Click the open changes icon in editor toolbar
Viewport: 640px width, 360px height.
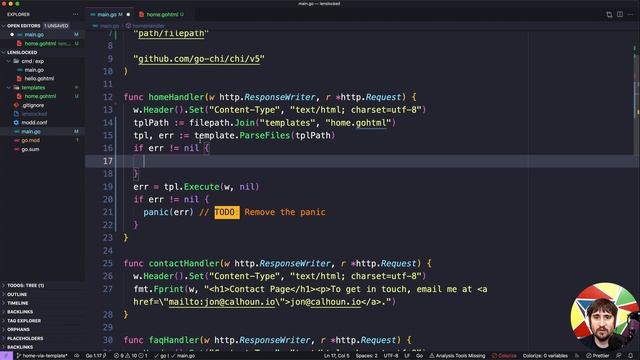(609, 14)
